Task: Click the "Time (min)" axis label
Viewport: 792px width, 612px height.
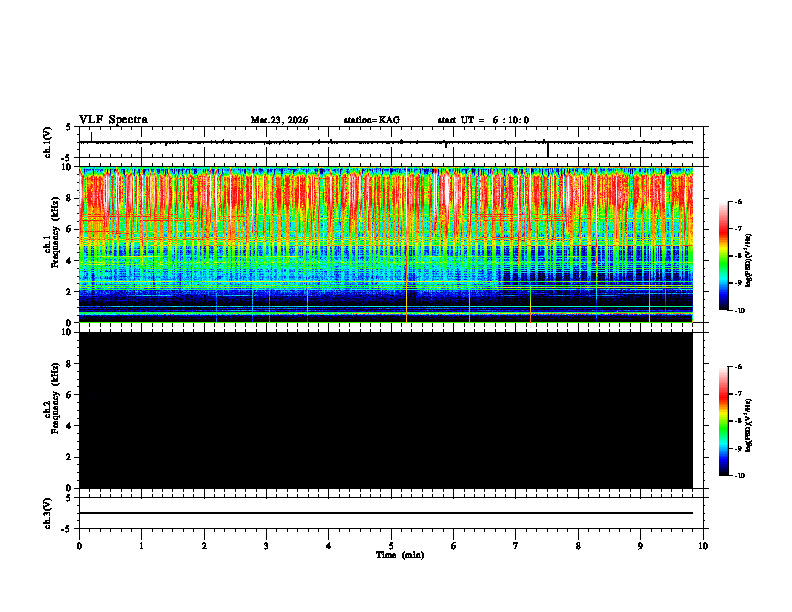Action: tap(400, 555)
